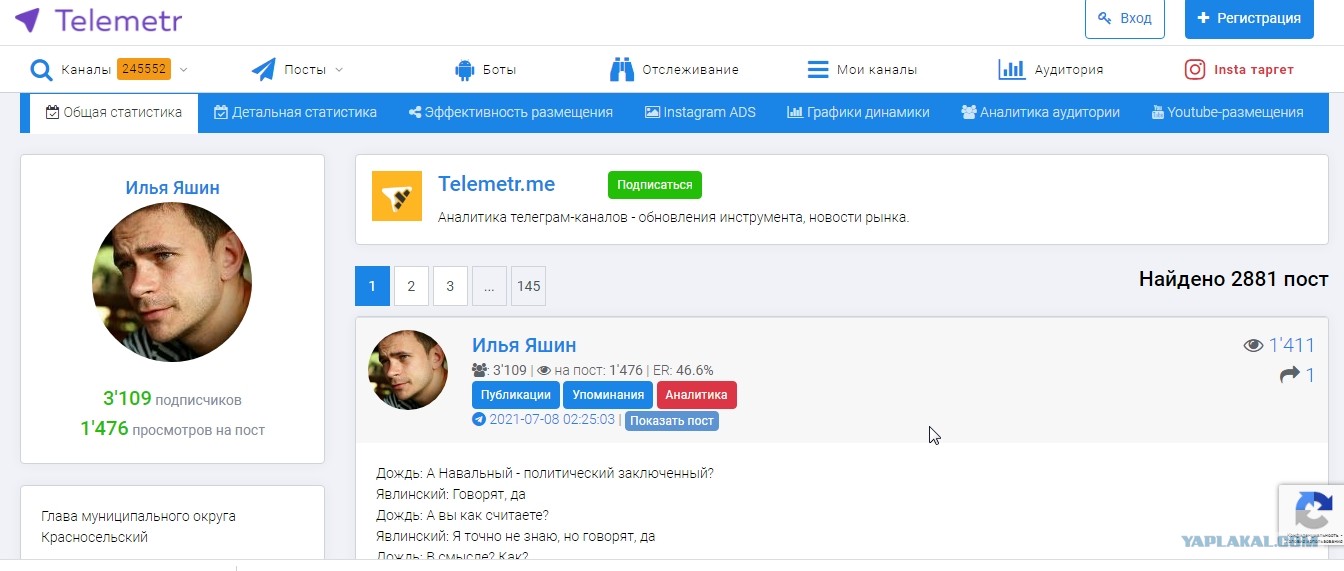1344x571 pixels.
Task: Click the bar chart icon for Аудитория
Action: click(x=1012, y=69)
